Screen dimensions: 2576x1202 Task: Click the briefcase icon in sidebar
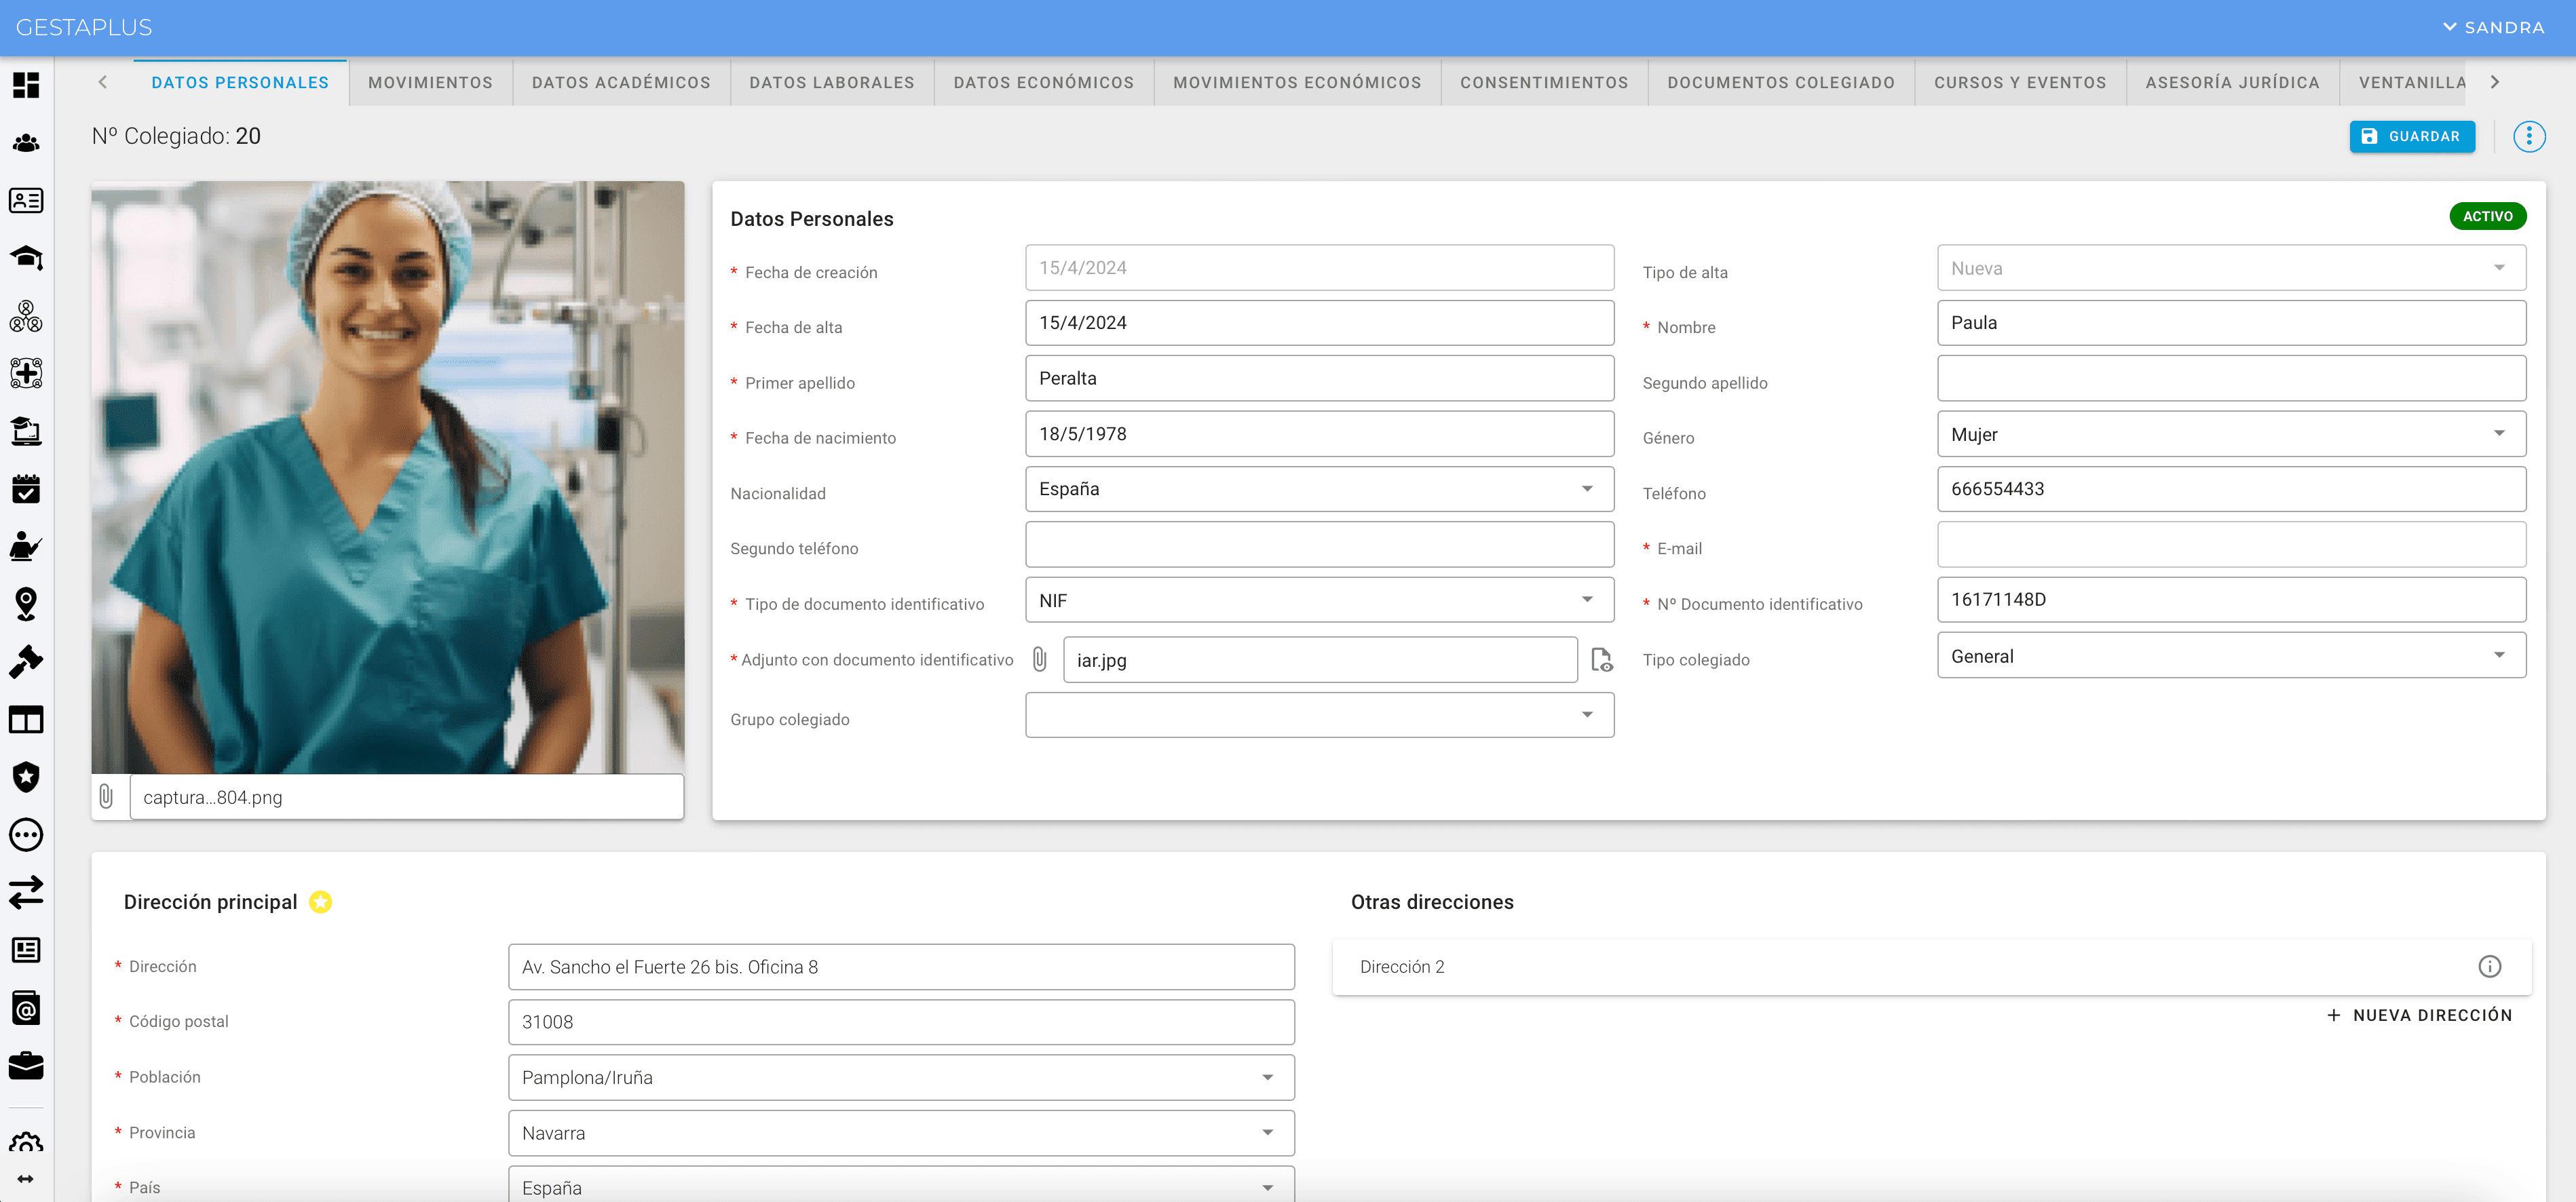pos(26,1066)
